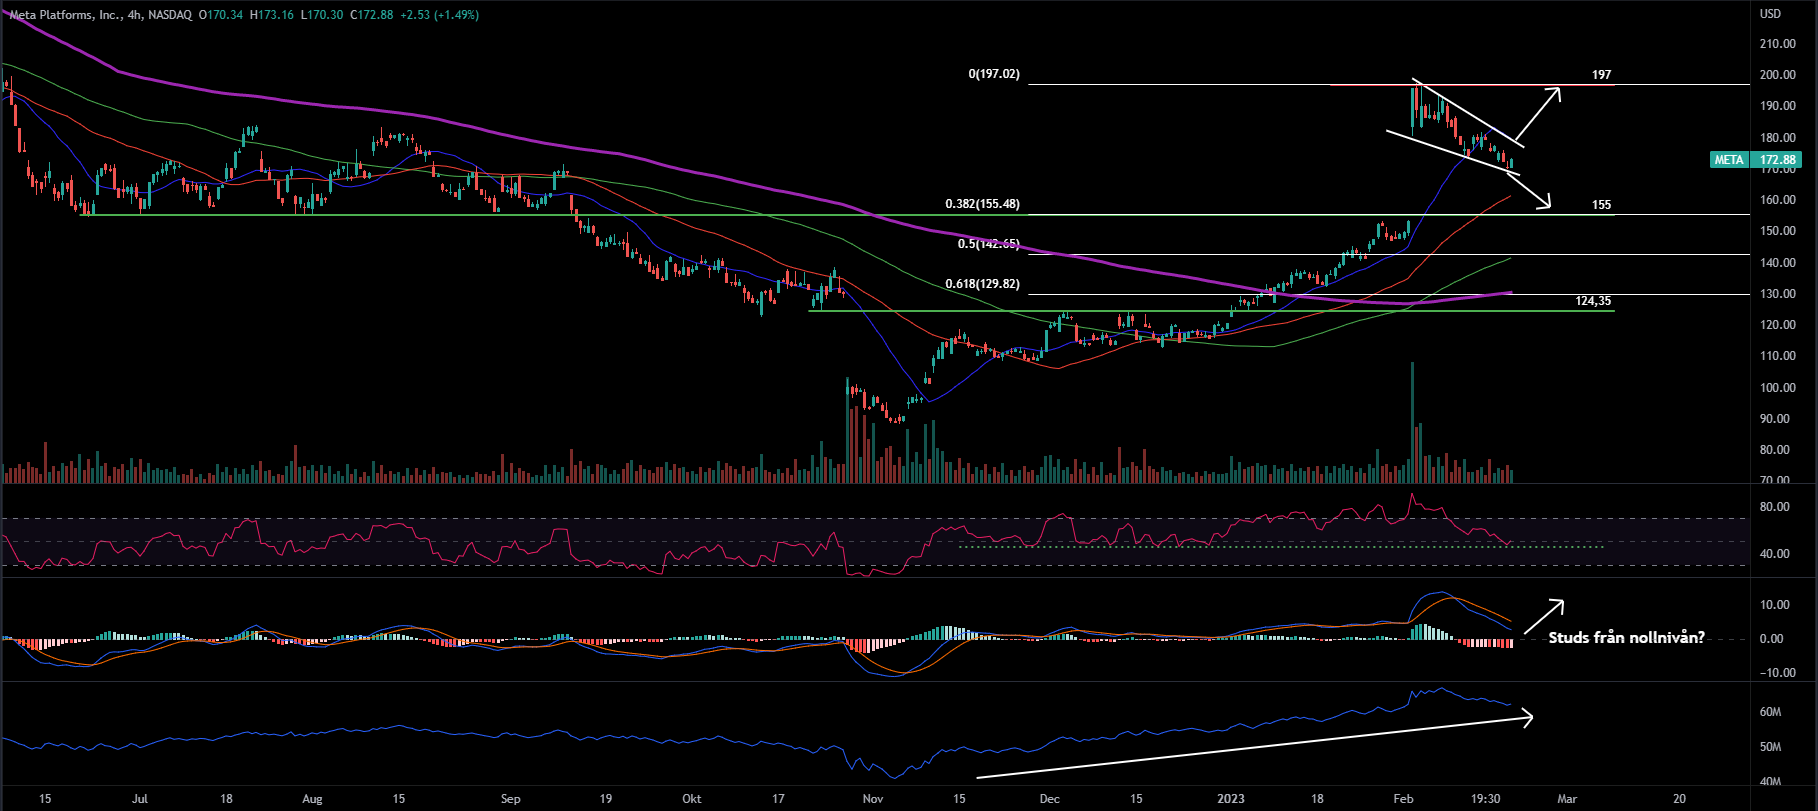
Task: Click the 80.00 level on RSI scale
Action: click(1774, 508)
